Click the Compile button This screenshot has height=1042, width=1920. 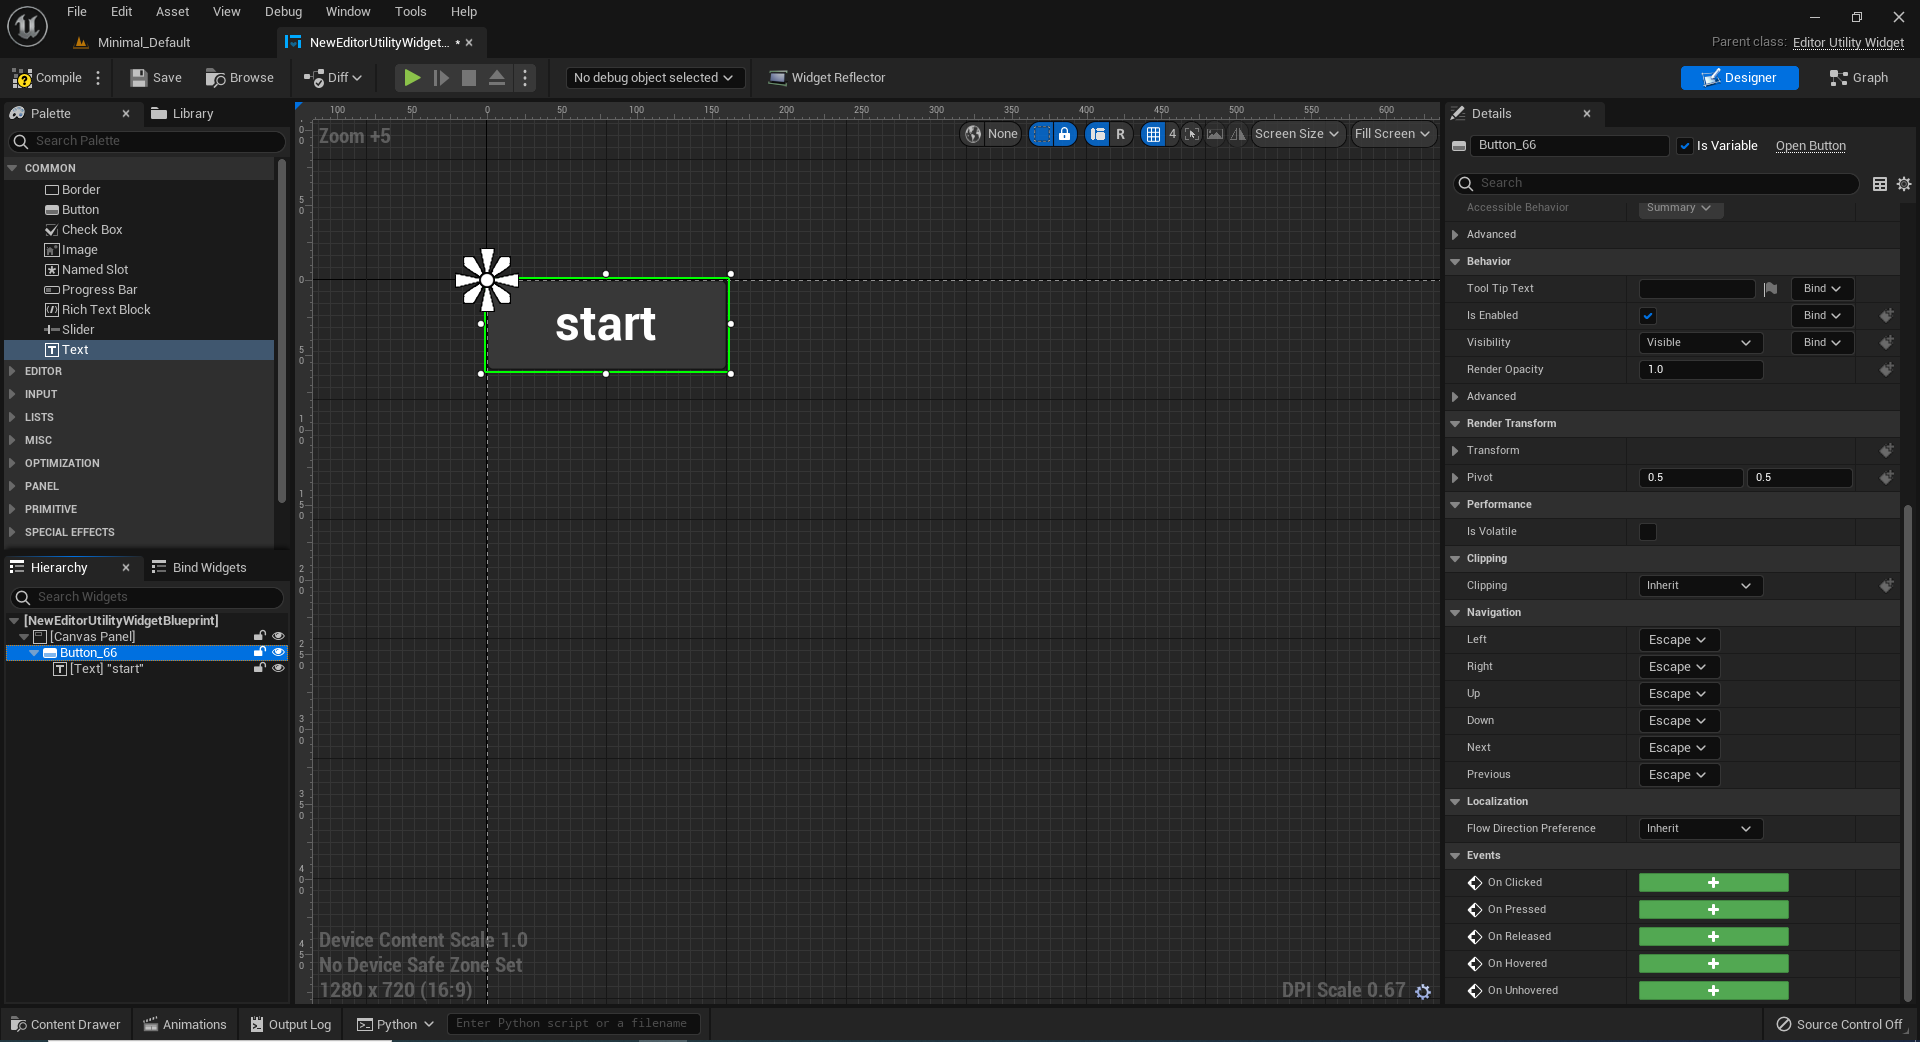click(53, 77)
